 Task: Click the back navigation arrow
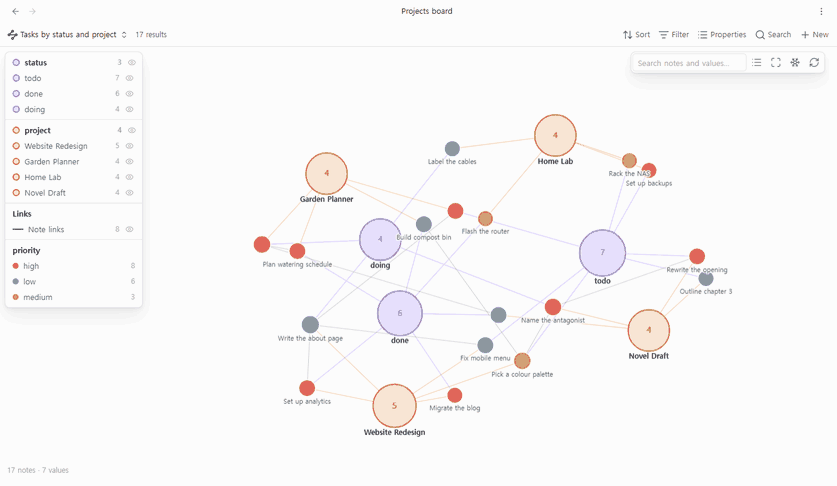tap(15, 11)
